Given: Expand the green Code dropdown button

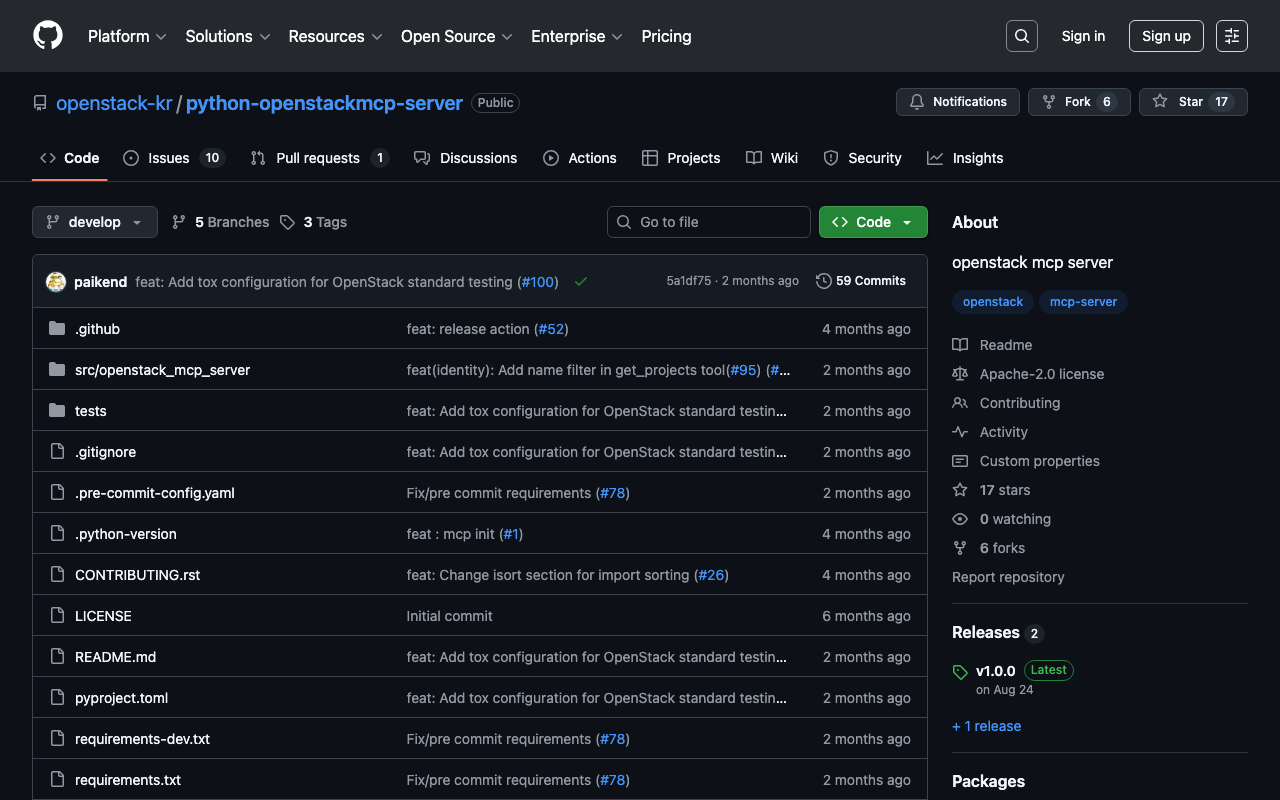Looking at the screenshot, I should 872,222.
